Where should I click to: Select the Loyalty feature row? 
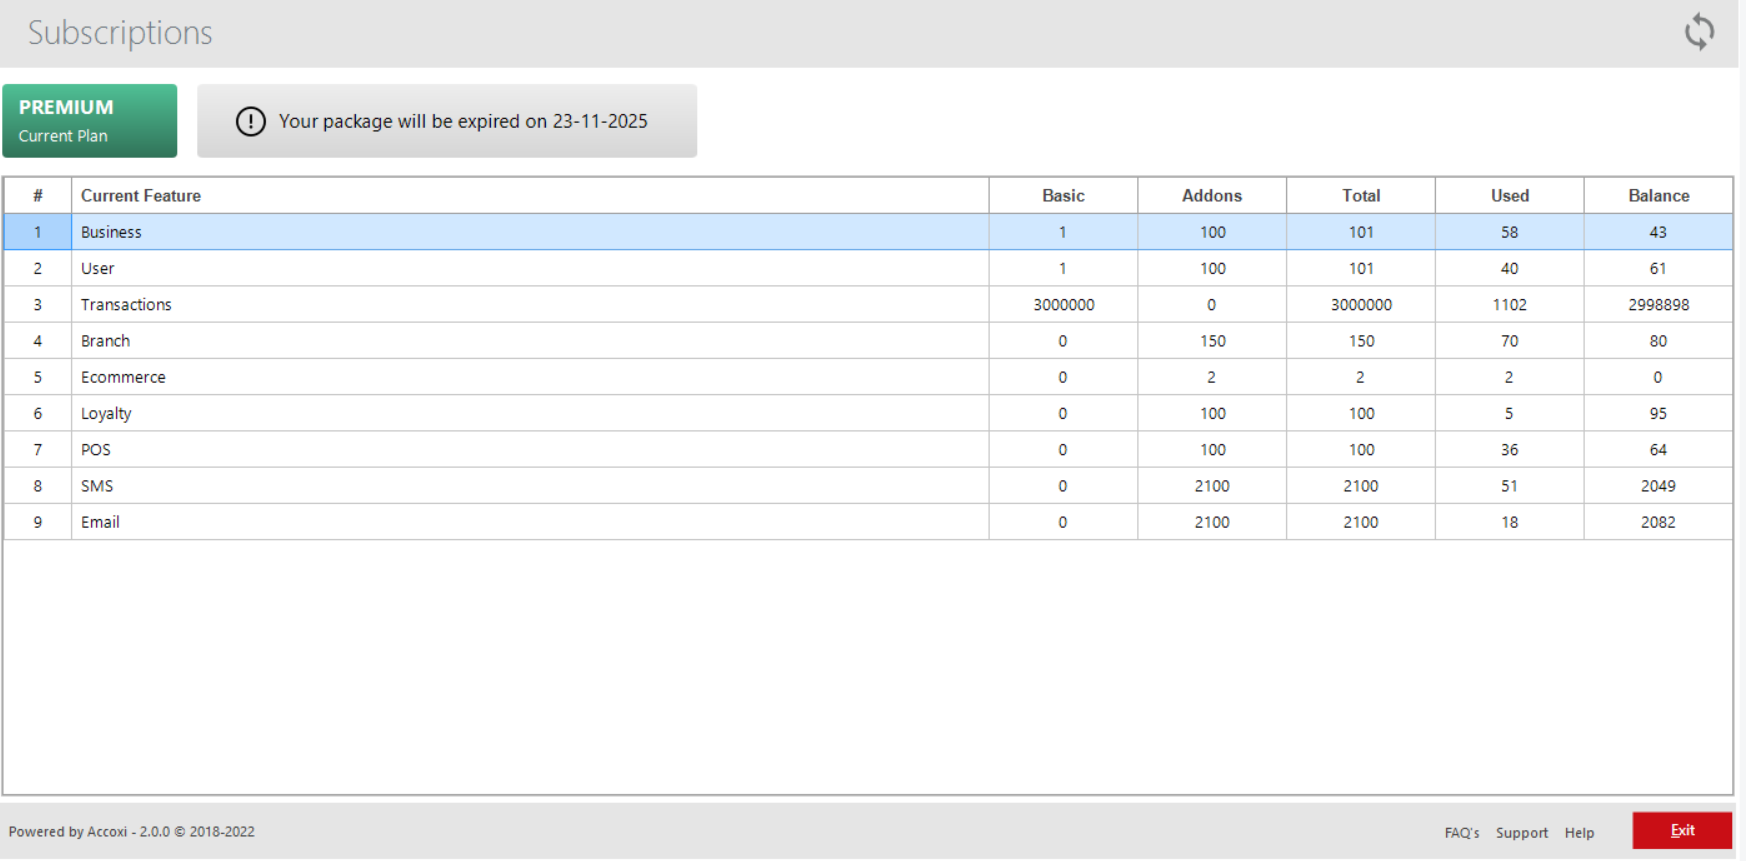(868, 413)
